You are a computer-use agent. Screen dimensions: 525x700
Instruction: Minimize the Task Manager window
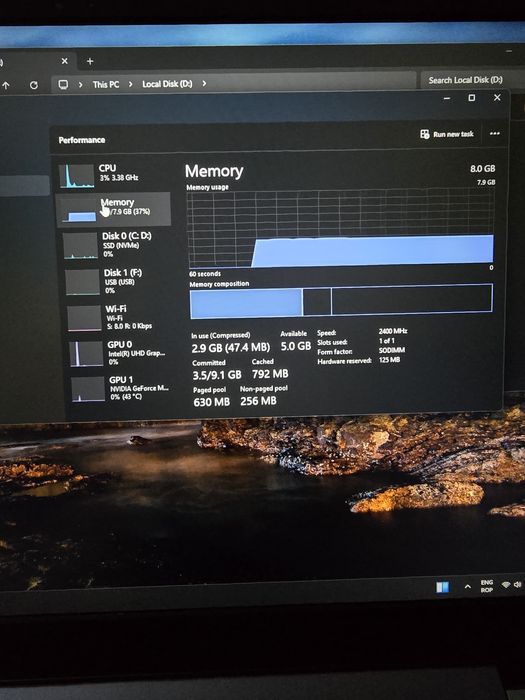click(447, 98)
